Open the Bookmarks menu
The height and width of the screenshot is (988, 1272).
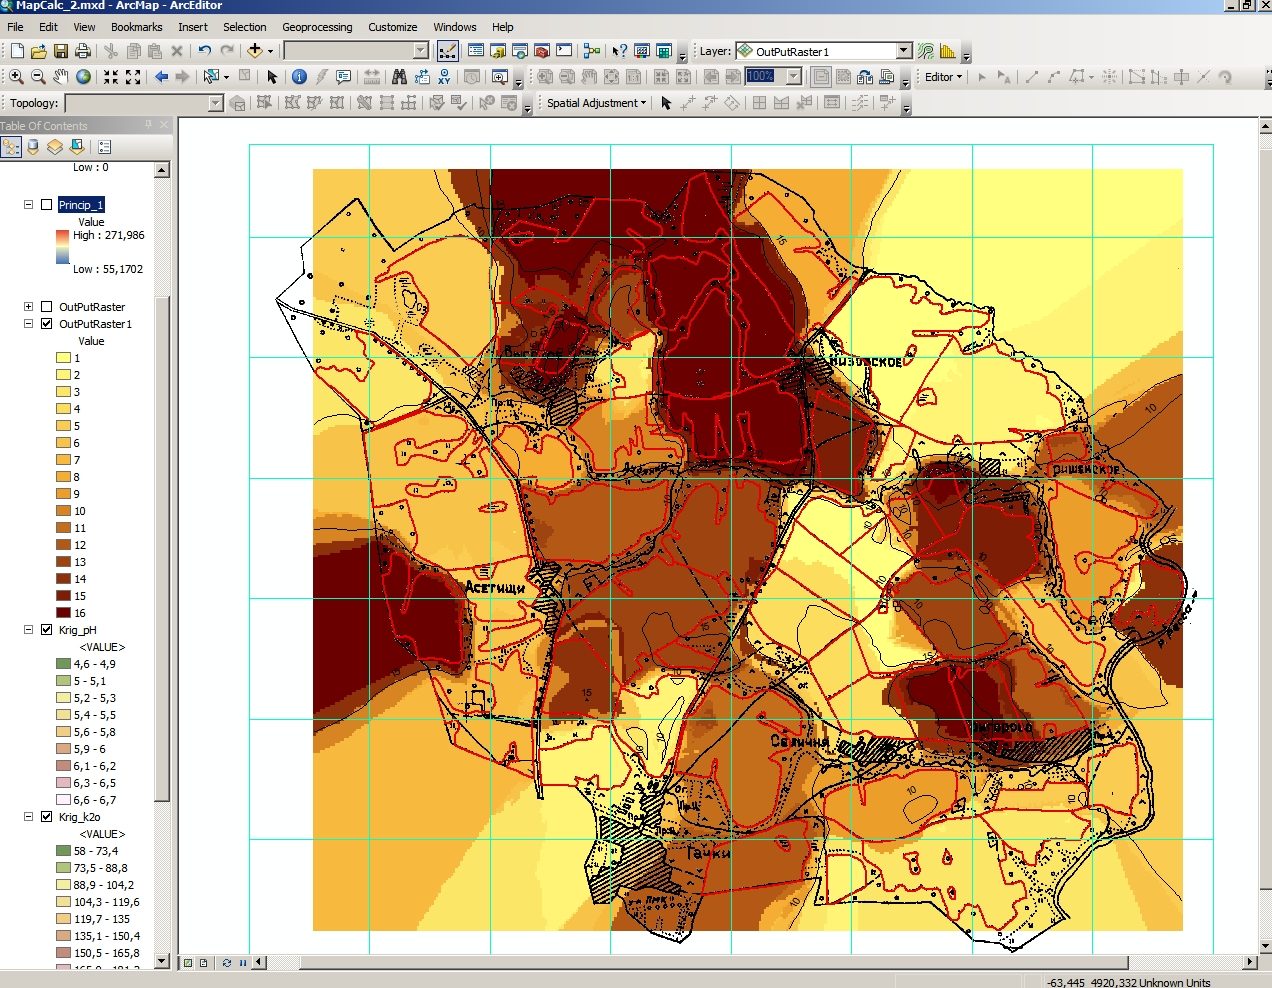[x=137, y=27]
